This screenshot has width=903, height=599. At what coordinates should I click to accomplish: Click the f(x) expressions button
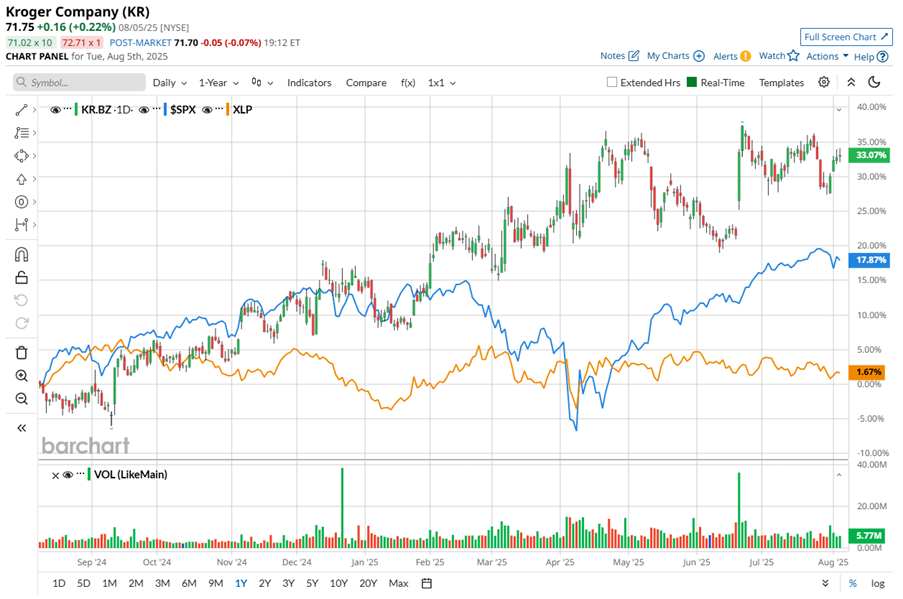408,82
